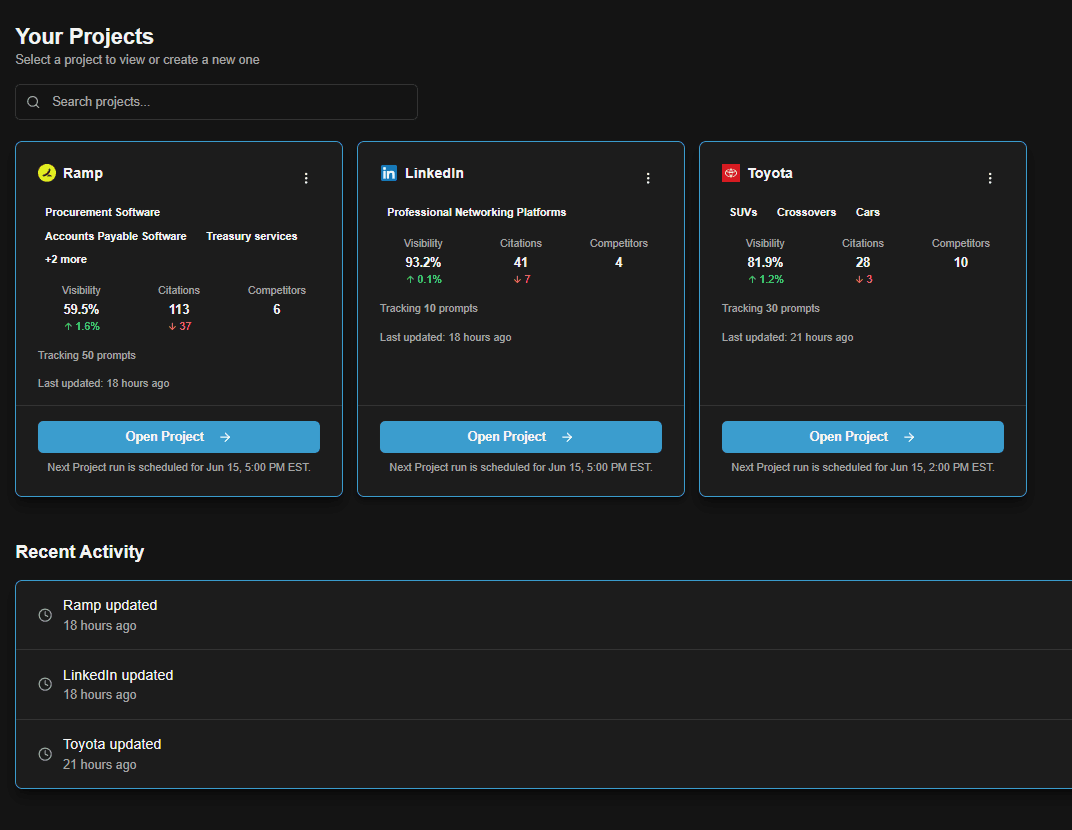Open the Ramp card three-dot menu
The height and width of the screenshot is (830, 1072).
306,178
